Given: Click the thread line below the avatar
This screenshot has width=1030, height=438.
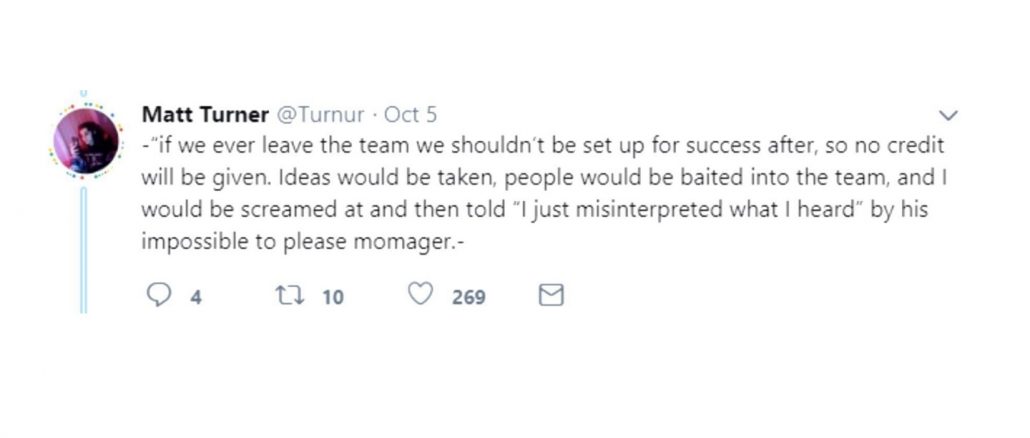Looking at the screenshot, I should coord(84,250).
